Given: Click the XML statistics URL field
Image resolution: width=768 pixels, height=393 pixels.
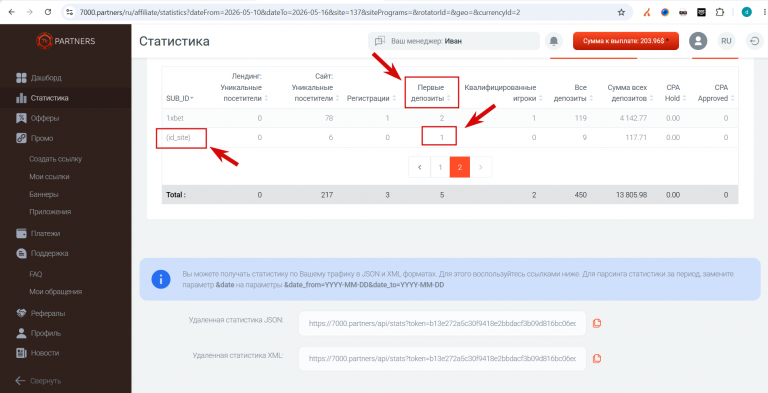Looking at the screenshot, I should tap(442, 359).
